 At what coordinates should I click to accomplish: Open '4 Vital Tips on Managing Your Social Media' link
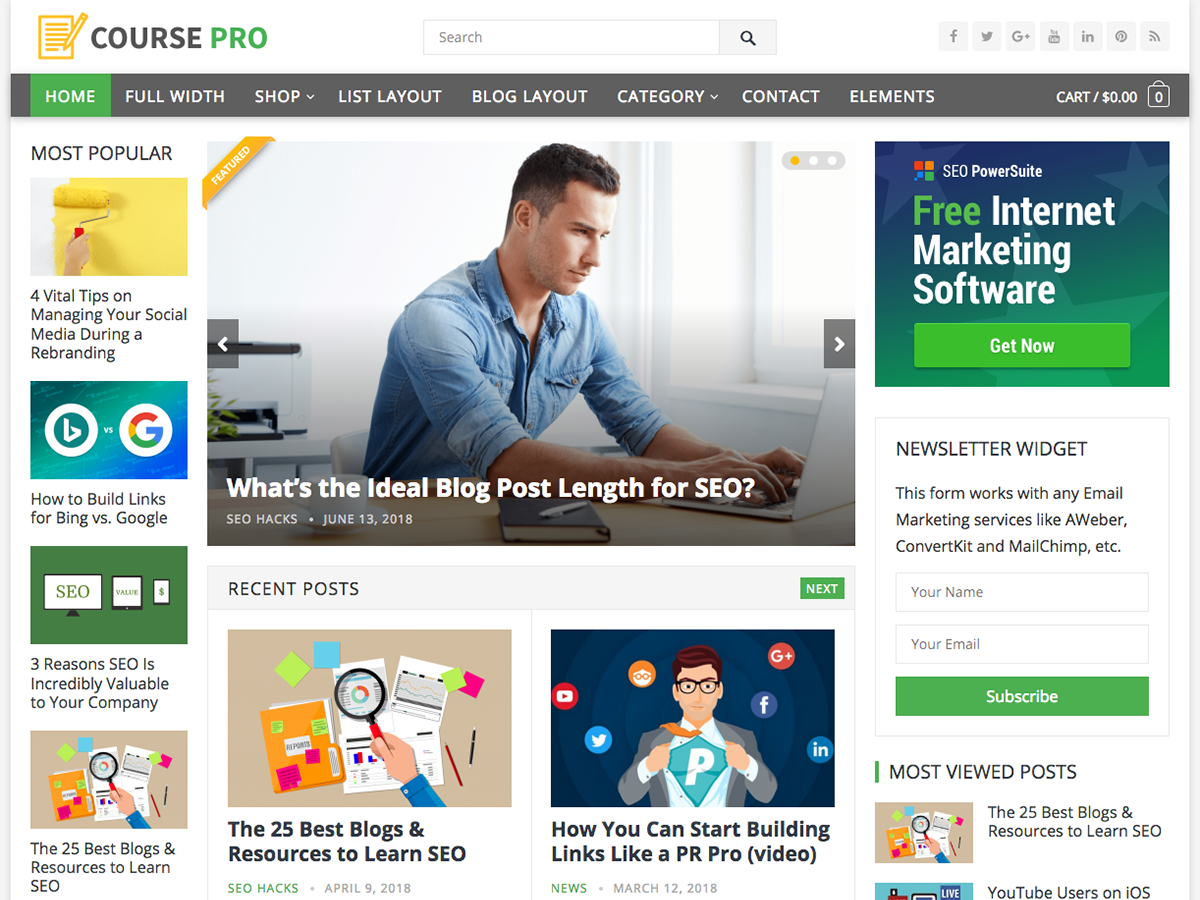(109, 324)
